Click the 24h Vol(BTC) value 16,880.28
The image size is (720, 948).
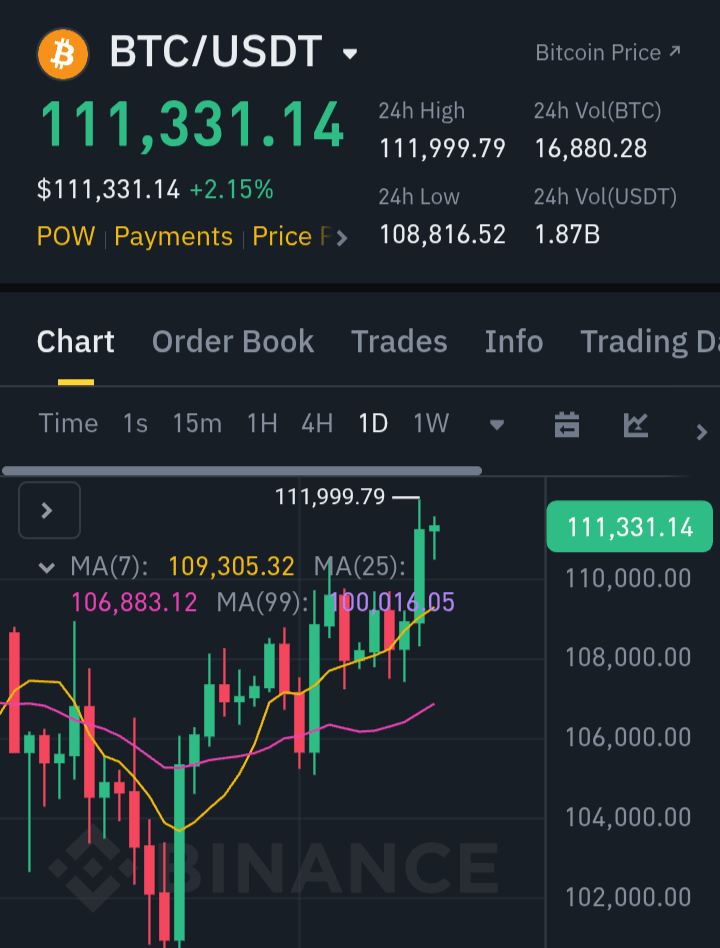591,149
